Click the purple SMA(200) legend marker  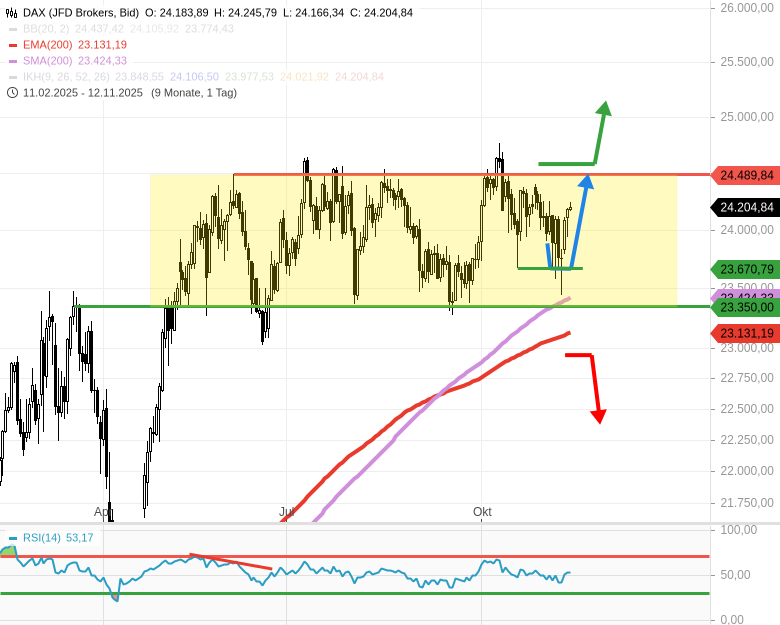(13, 61)
